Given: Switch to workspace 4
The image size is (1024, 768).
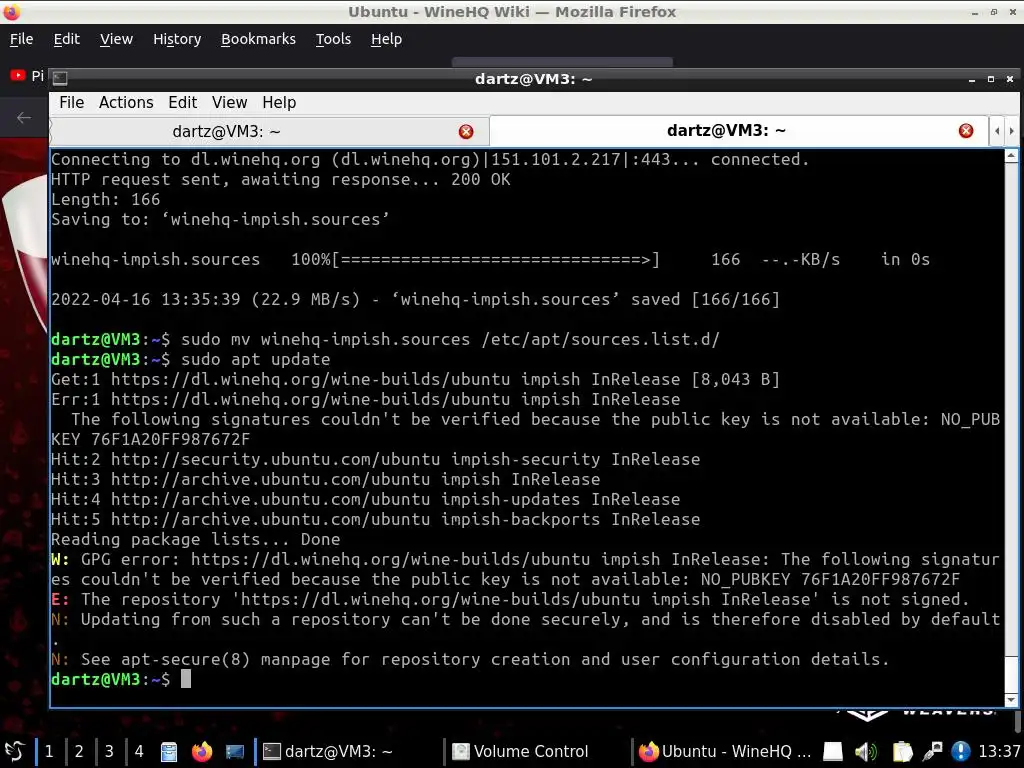Looking at the screenshot, I should [139, 751].
